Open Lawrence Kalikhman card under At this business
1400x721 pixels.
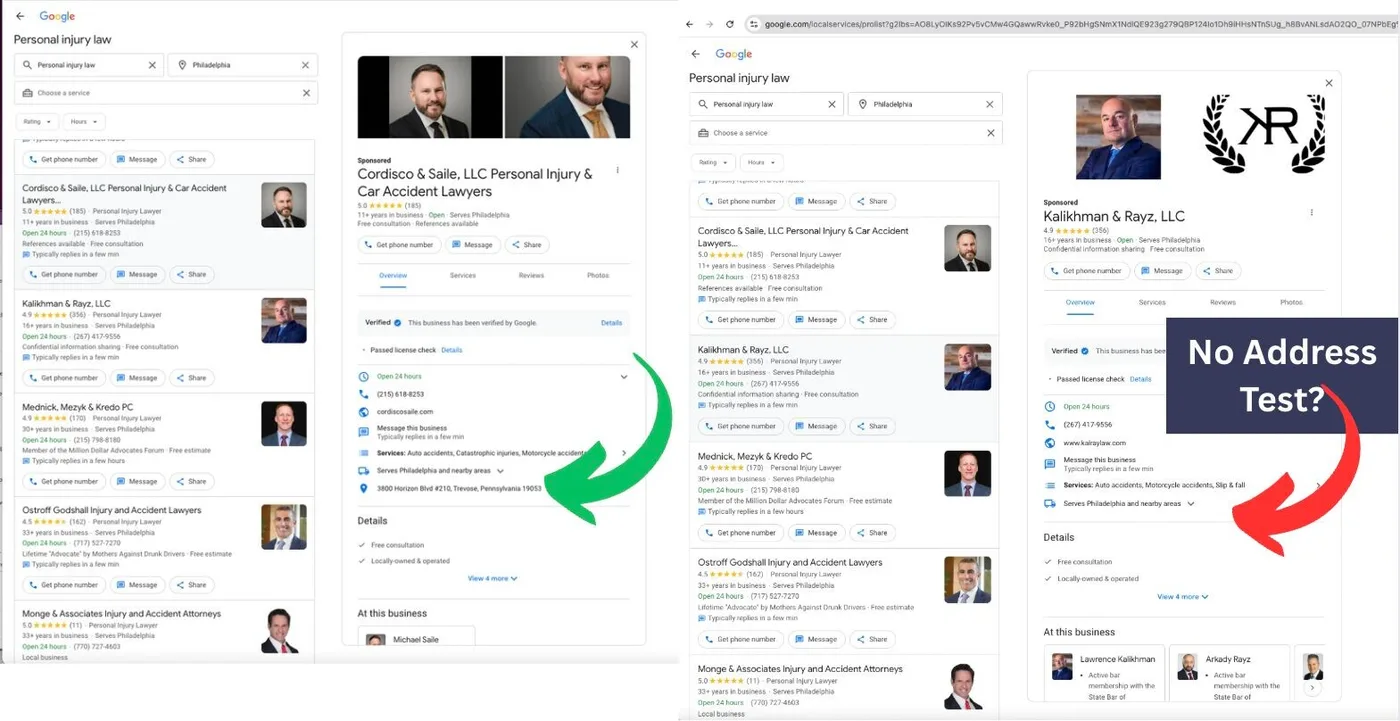click(x=1104, y=674)
